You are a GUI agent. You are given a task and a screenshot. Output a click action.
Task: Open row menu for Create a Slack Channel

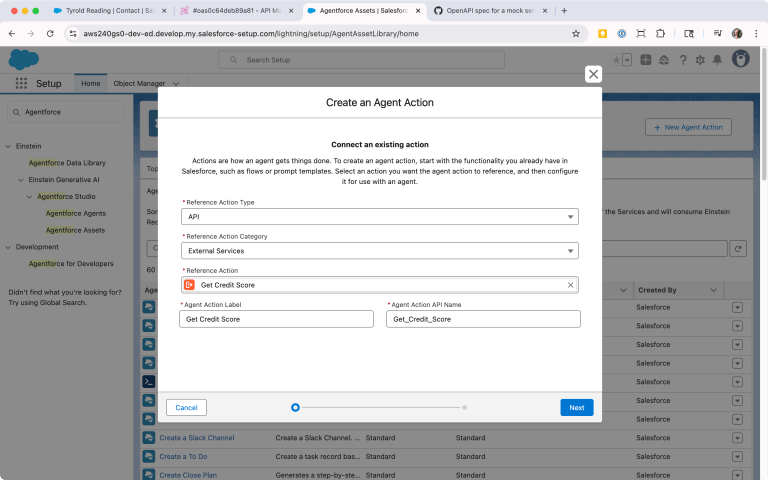tap(737, 438)
